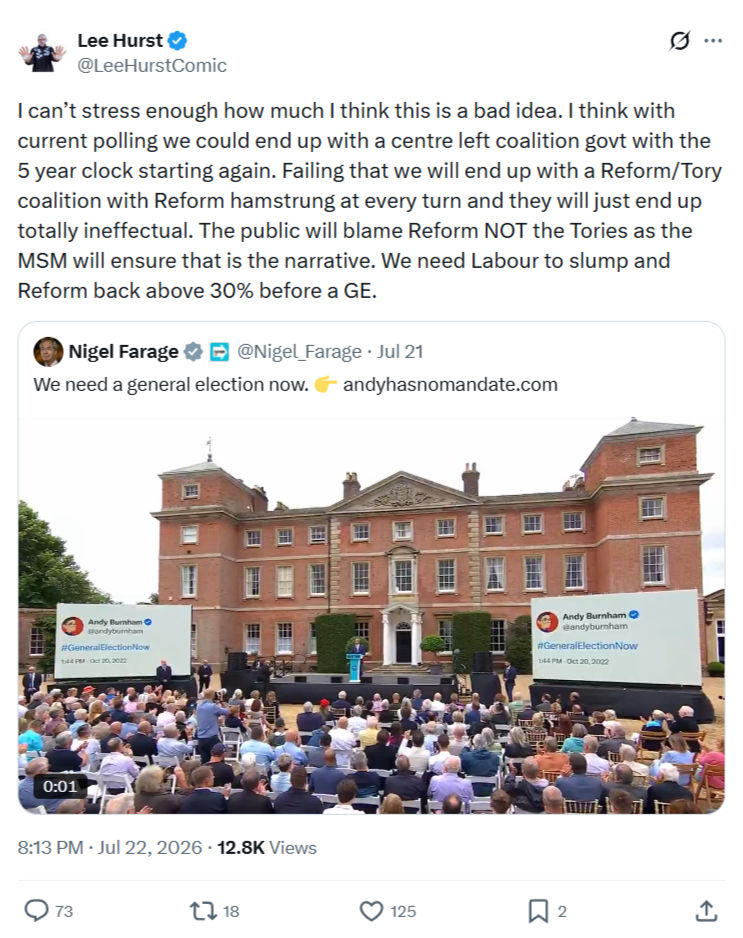Open Lee Hurst's profile avatar

point(42,53)
